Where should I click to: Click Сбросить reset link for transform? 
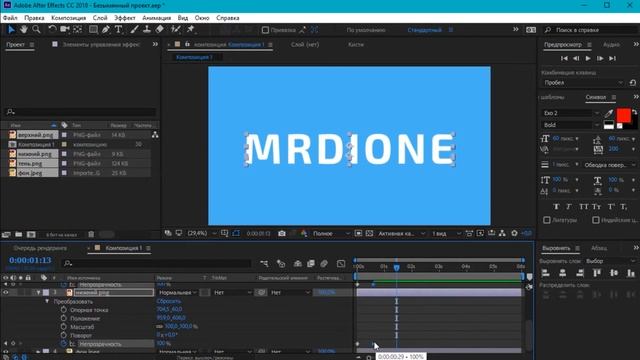coord(169,301)
